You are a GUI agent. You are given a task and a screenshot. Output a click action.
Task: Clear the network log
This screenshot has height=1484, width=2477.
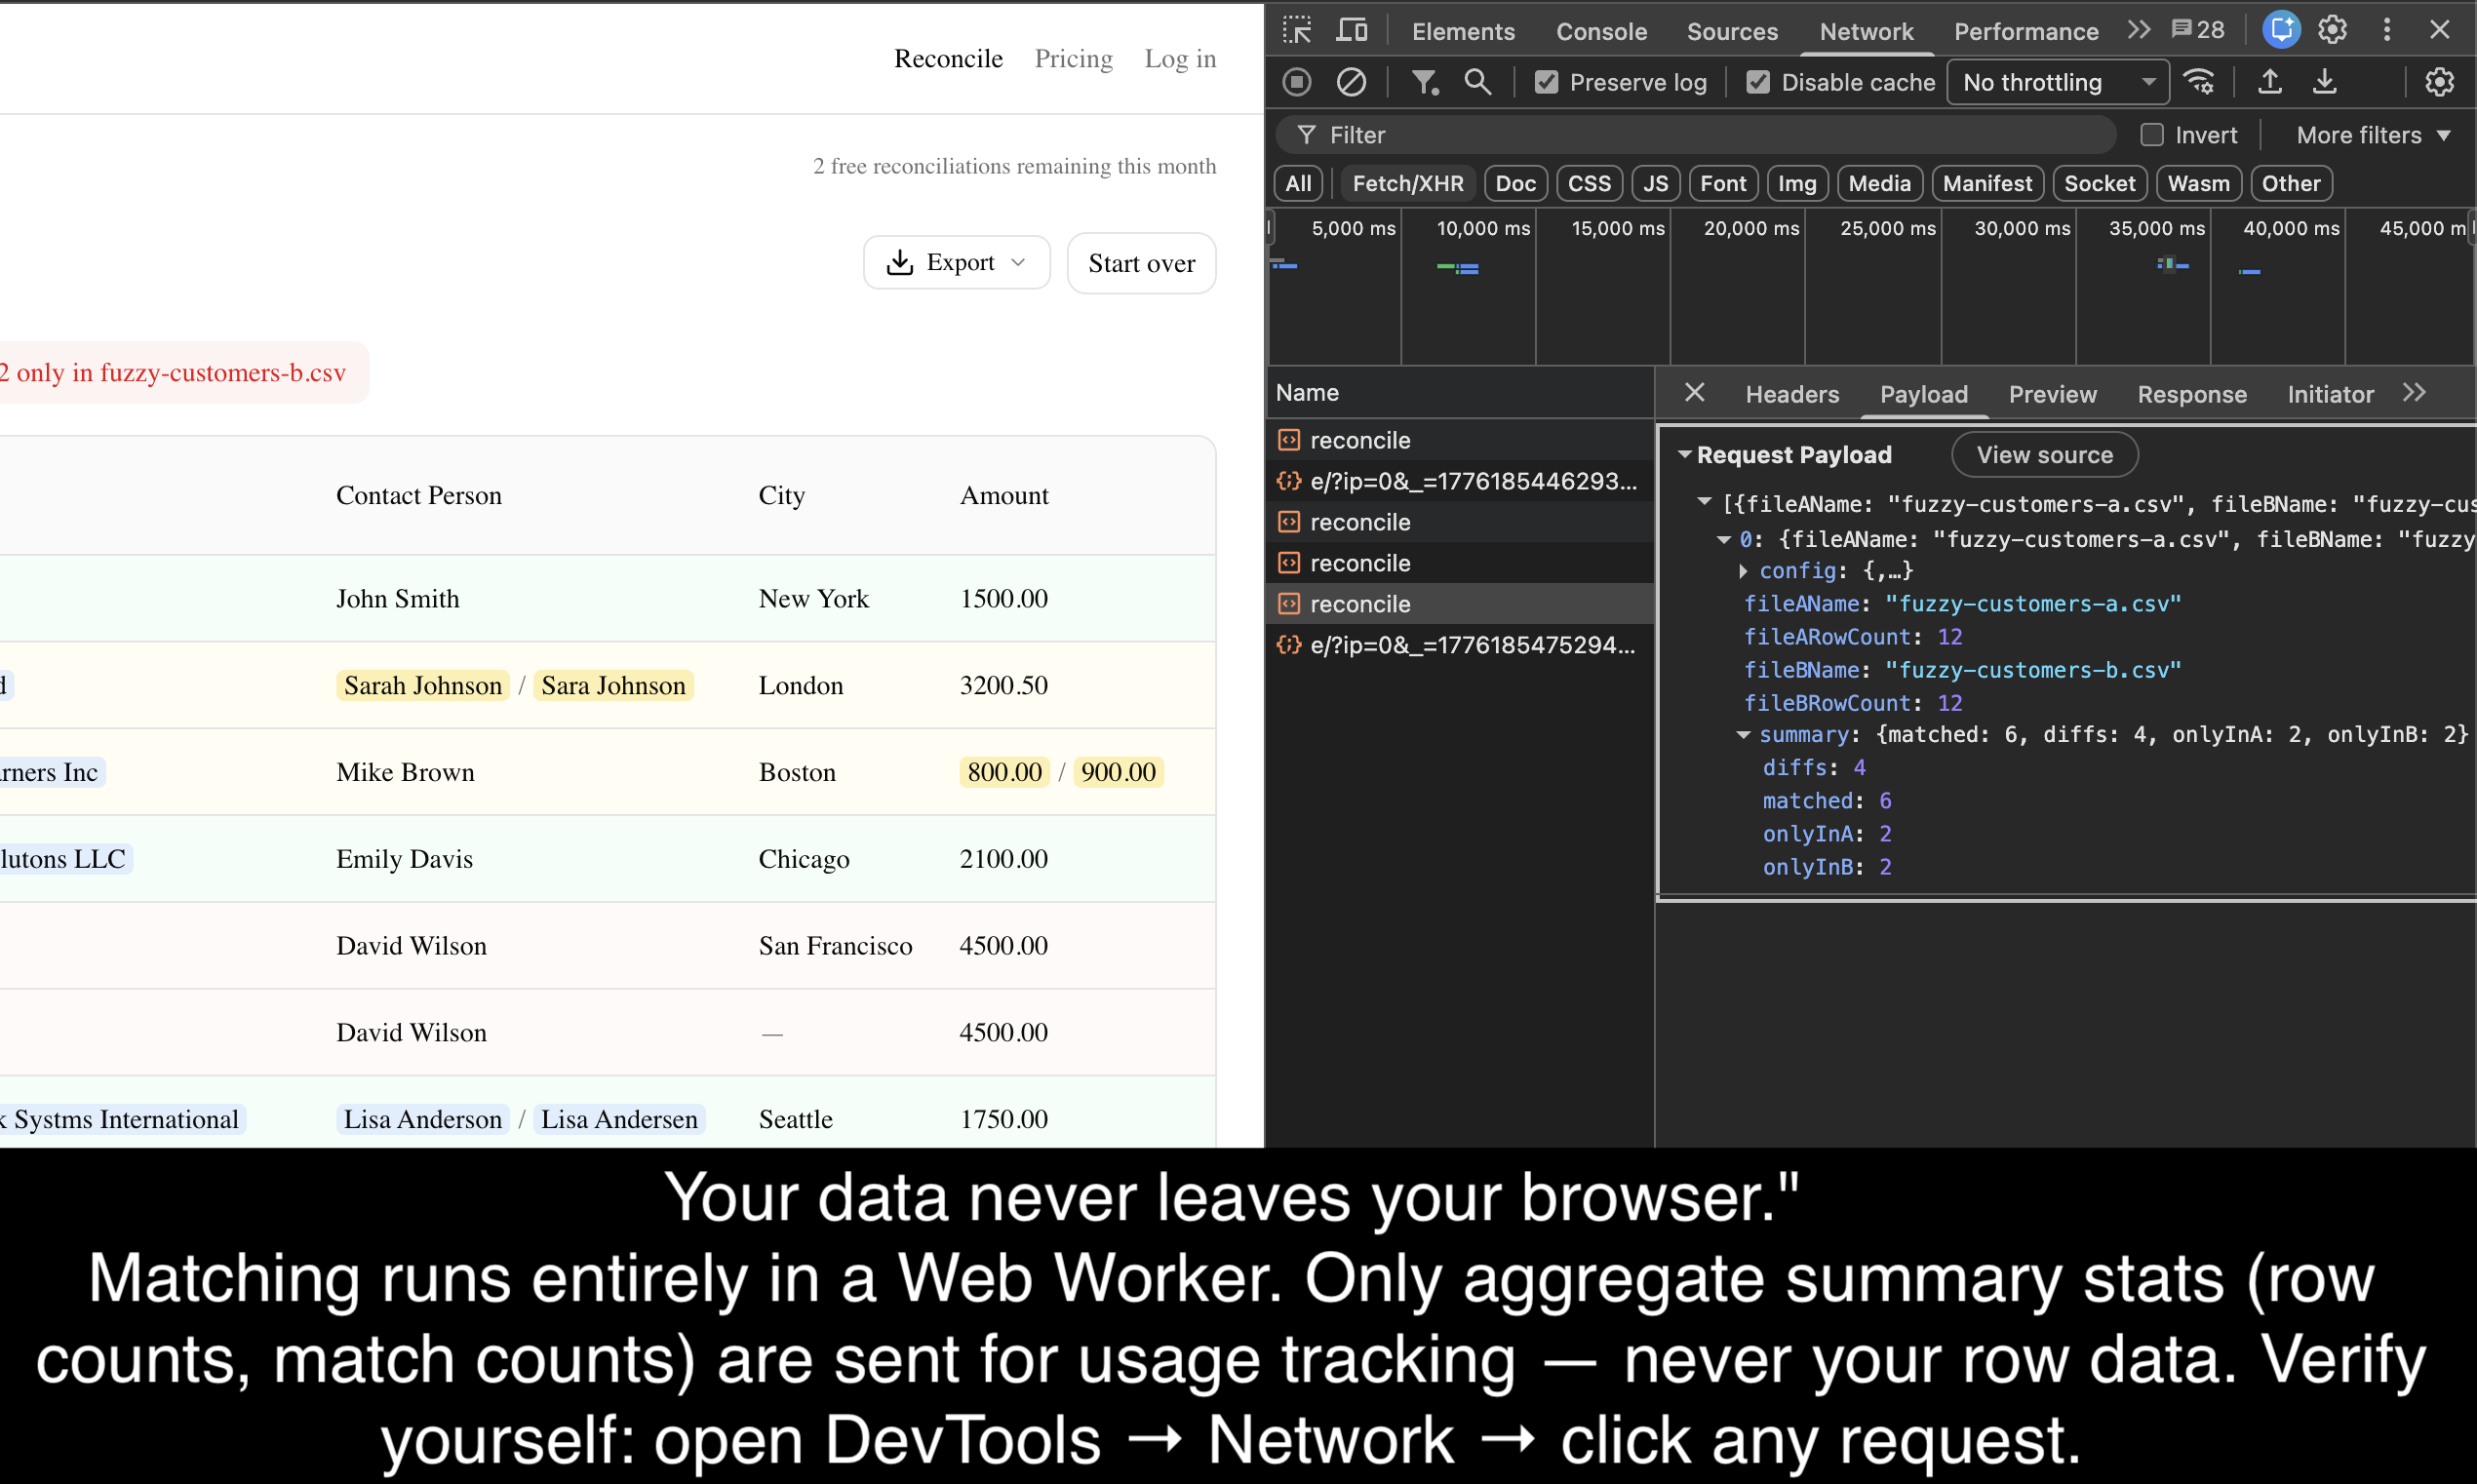point(1351,82)
